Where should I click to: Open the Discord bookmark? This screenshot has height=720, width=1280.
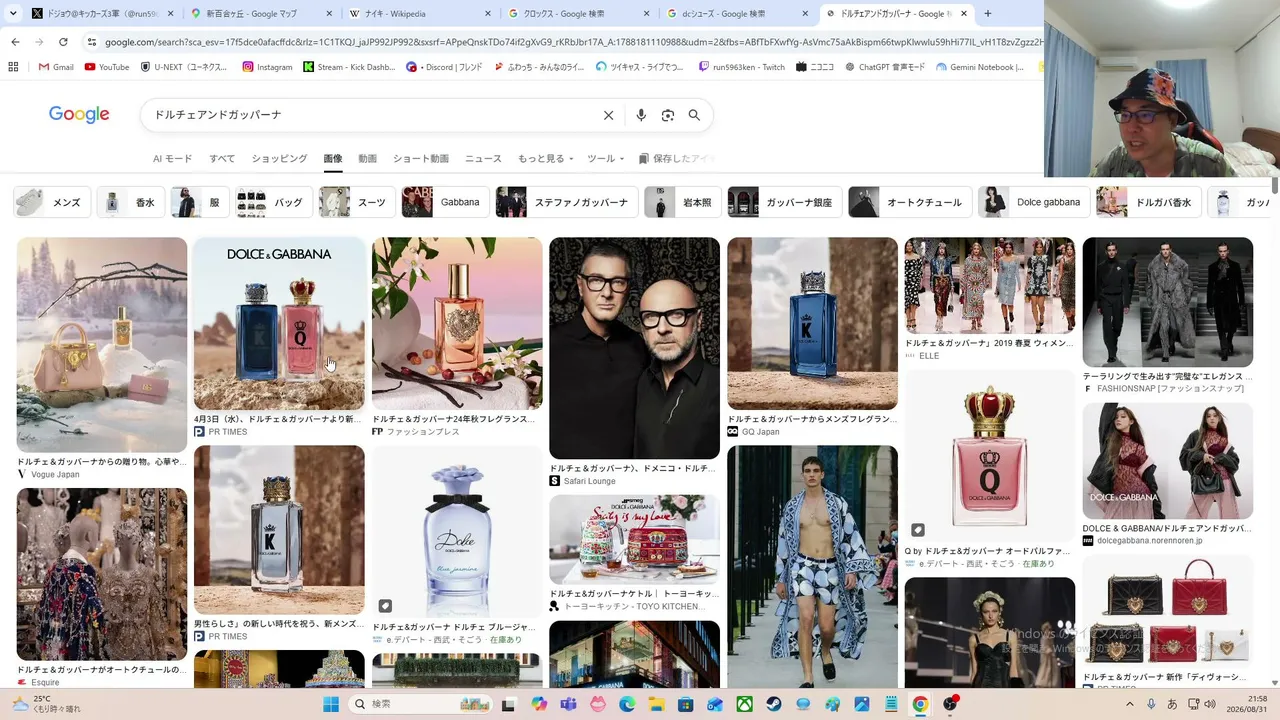[x=444, y=67]
